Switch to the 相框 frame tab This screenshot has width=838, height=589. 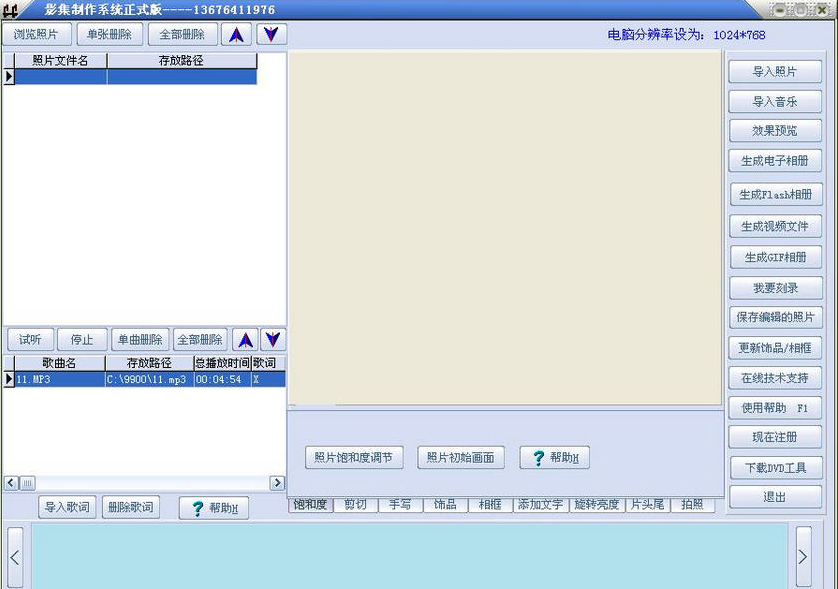tap(489, 505)
